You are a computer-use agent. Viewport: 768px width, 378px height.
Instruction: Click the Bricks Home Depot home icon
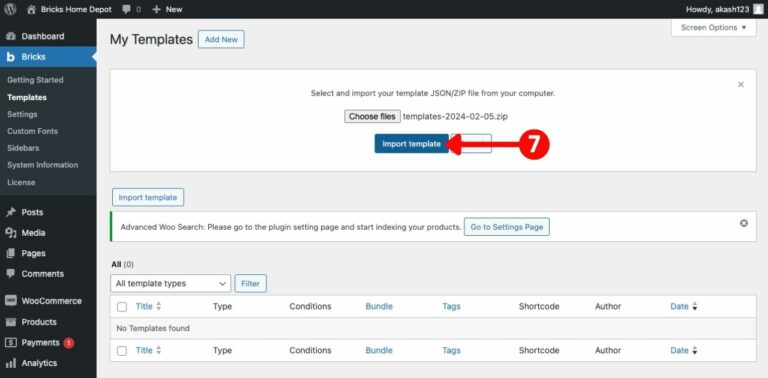point(31,9)
